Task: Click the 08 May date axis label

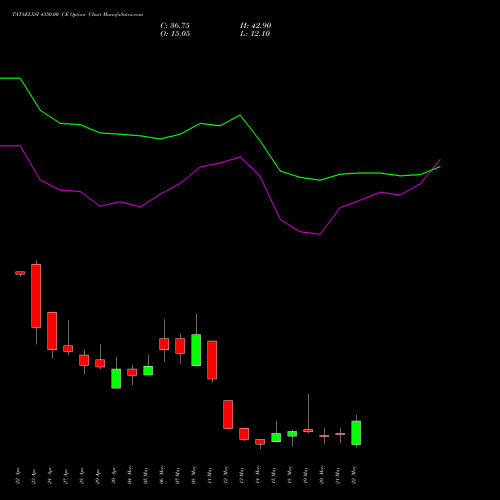Action: pos(194,475)
